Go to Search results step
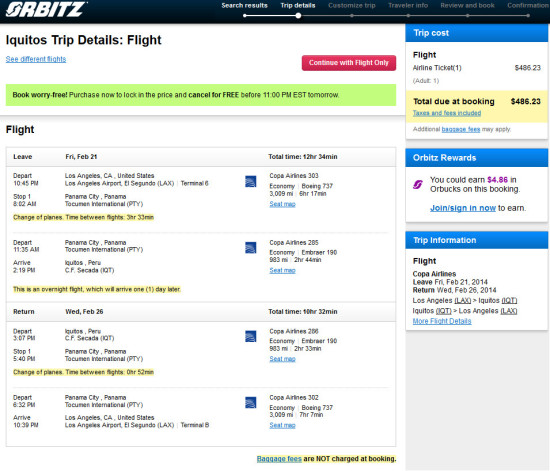Viewport: 550px width, 471px height. tap(244, 6)
